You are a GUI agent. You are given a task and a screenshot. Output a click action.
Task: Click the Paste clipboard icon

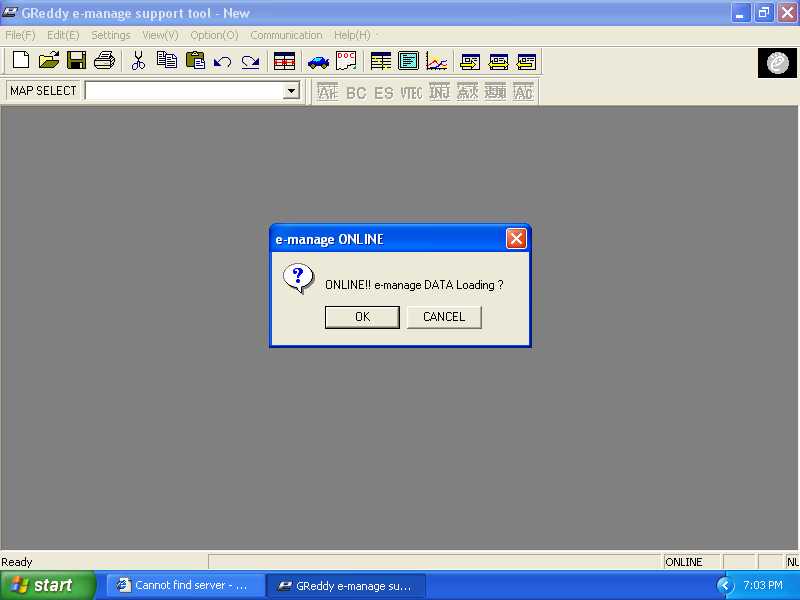pyautogui.click(x=195, y=61)
